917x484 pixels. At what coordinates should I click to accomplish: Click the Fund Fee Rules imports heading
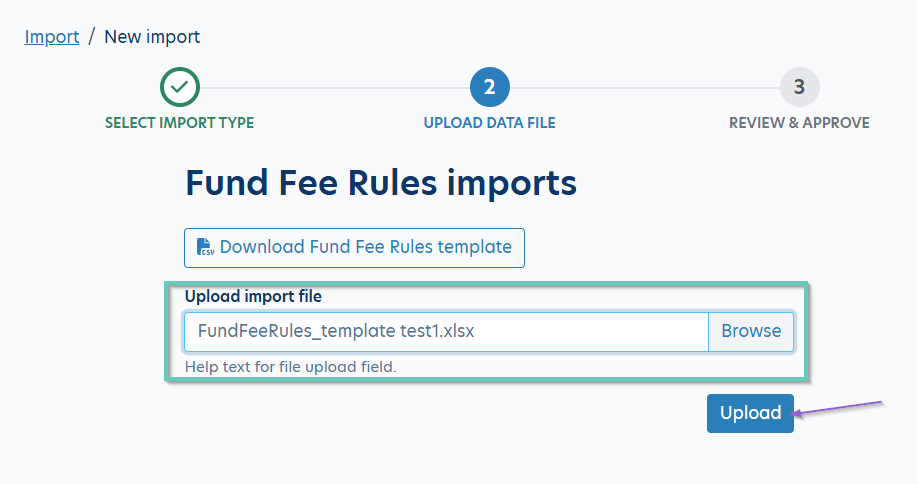point(381,184)
